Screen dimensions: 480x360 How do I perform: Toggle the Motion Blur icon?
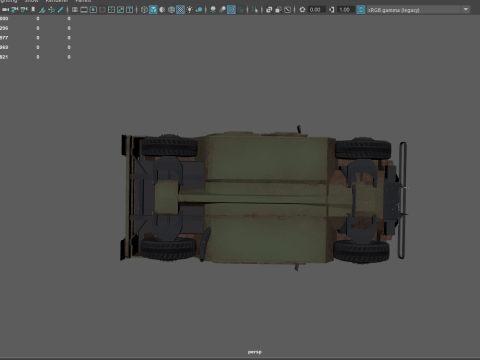(x=222, y=10)
